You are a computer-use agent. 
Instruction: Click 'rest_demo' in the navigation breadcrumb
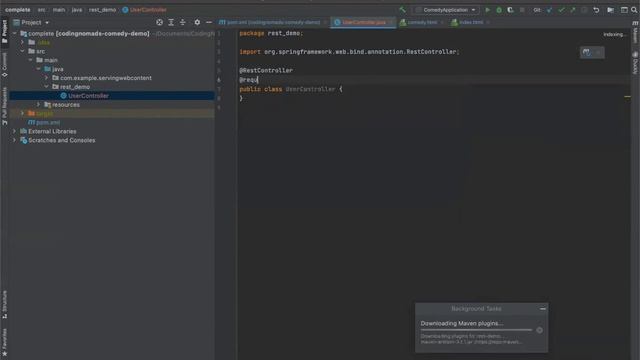[x=102, y=10]
